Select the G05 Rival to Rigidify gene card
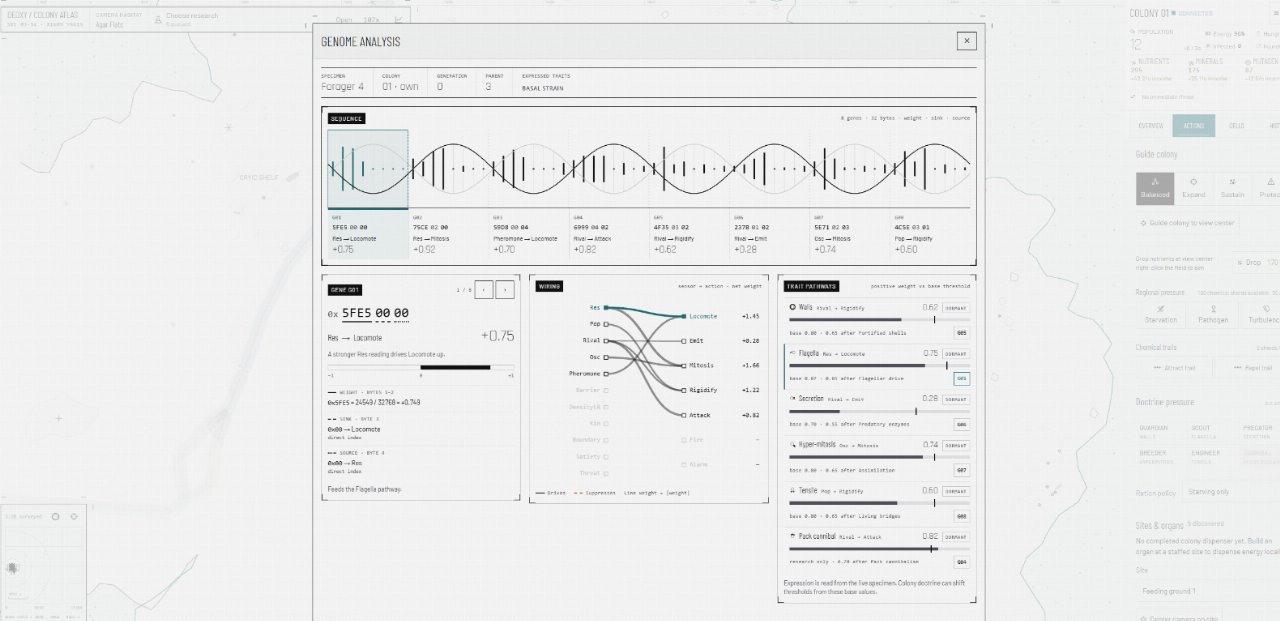Viewport: 1280px width, 621px height. (x=688, y=236)
